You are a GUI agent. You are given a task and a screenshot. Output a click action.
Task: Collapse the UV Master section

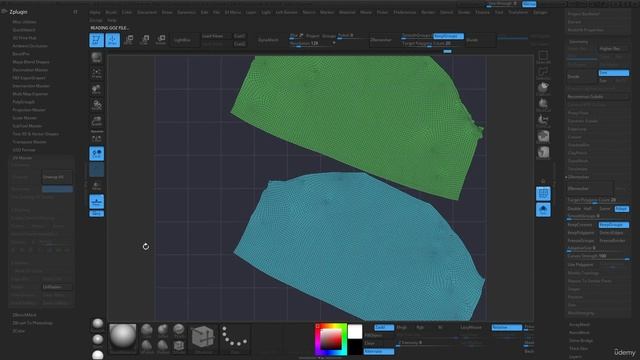[x=22, y=158]
